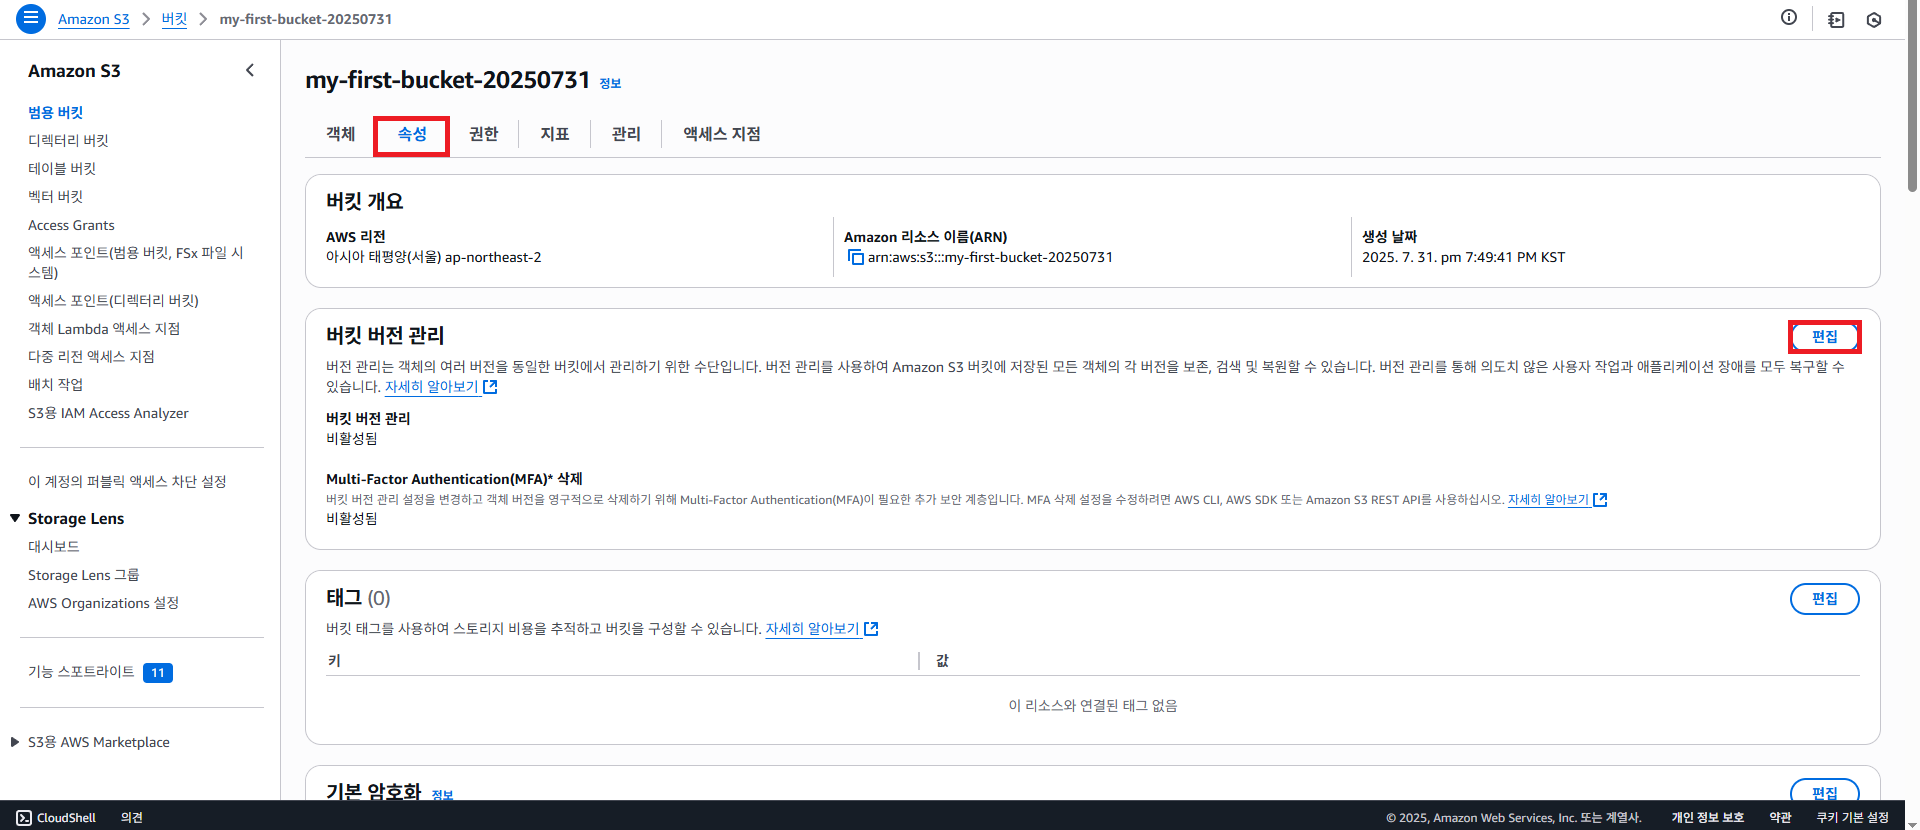Open Storage Lens 그룹
This screenshot has width=1920, height=830.
(x=84, y=575)
